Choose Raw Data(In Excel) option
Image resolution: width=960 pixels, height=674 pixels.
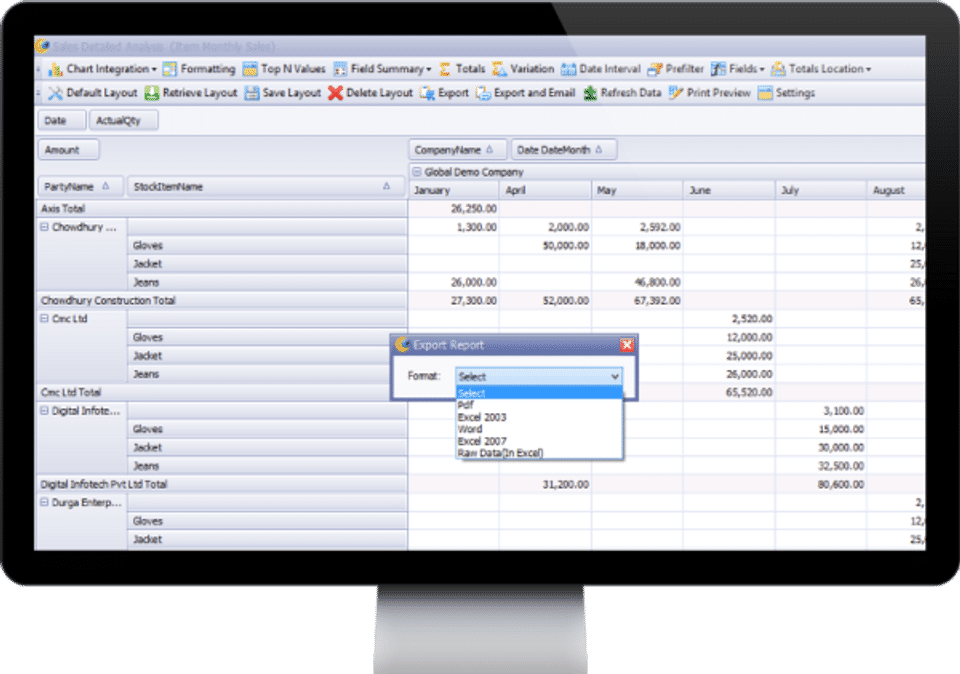539,453
